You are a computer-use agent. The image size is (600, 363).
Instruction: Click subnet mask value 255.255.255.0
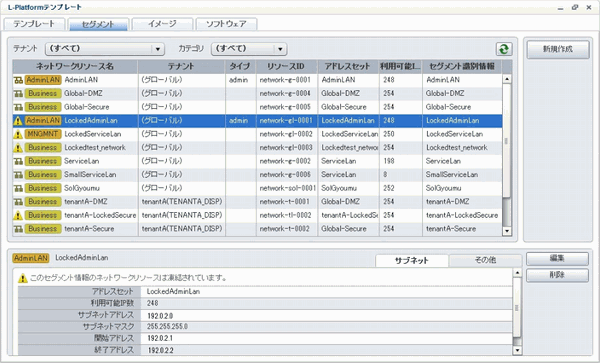[x=167, y=327]
